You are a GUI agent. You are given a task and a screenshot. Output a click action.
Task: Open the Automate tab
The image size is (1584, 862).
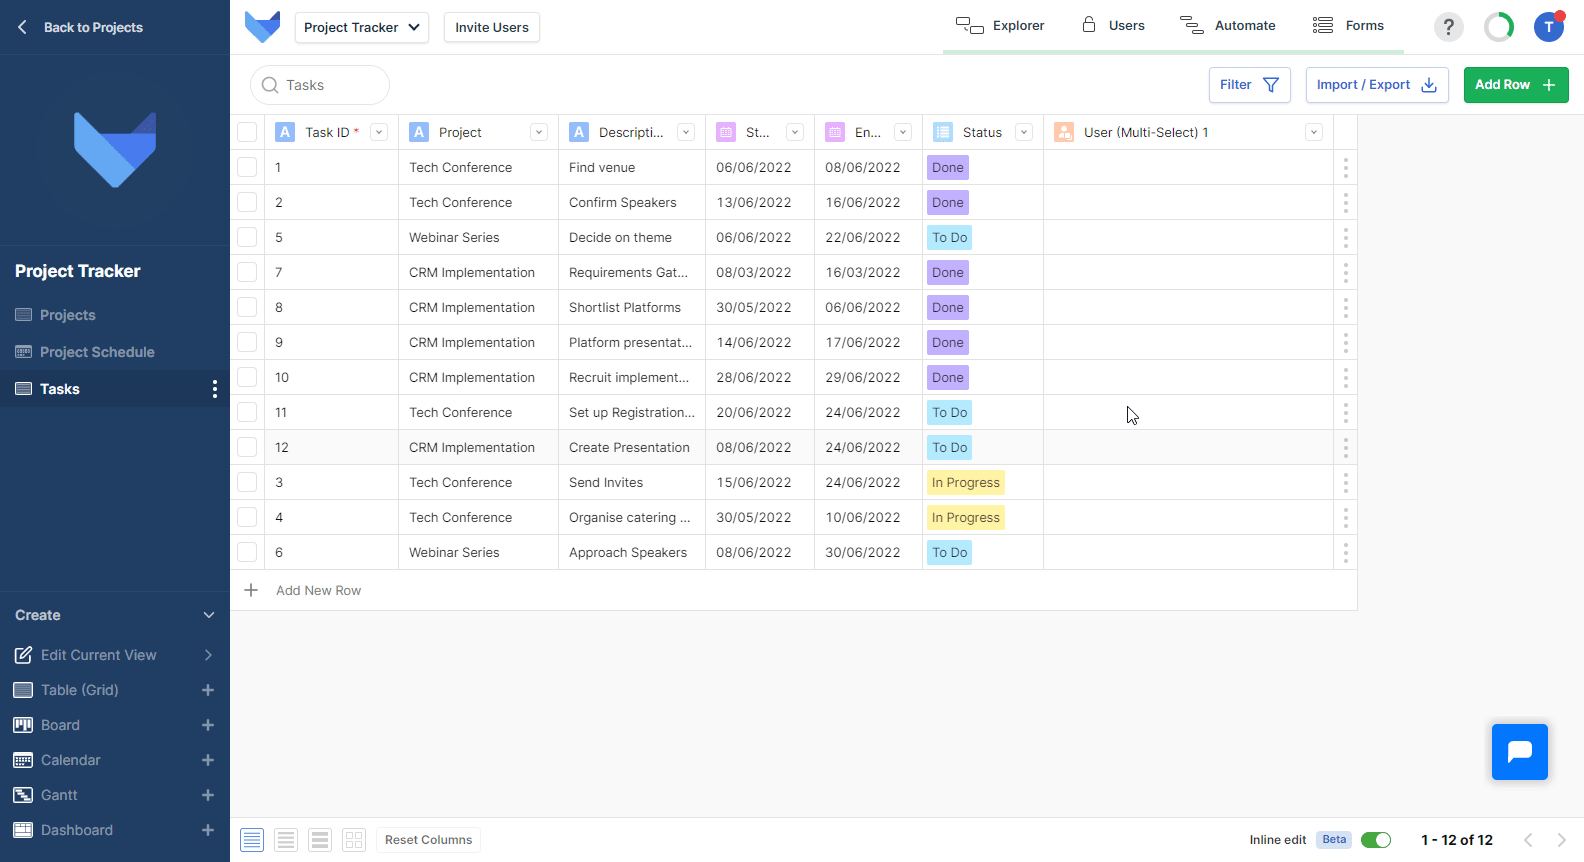[x=1228, y=26]
